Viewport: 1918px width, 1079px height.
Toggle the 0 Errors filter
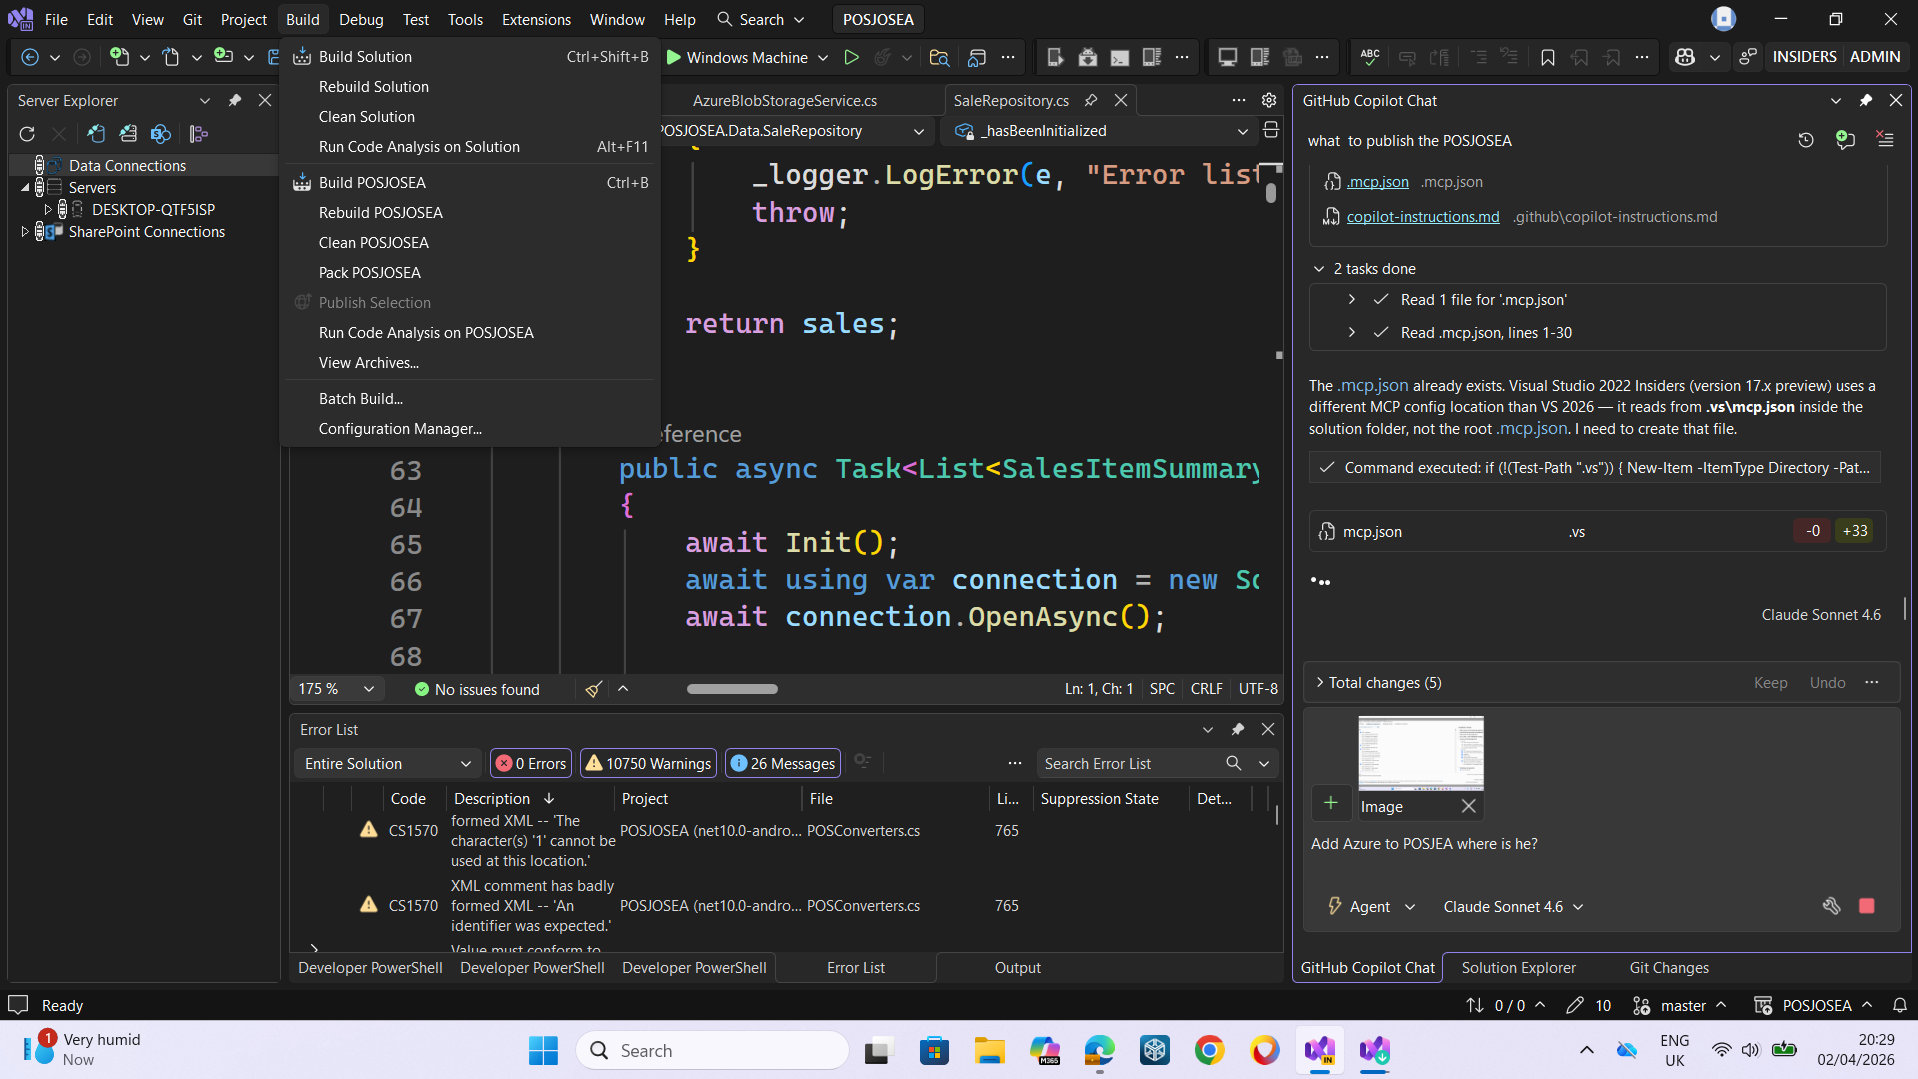pos(531,763)
